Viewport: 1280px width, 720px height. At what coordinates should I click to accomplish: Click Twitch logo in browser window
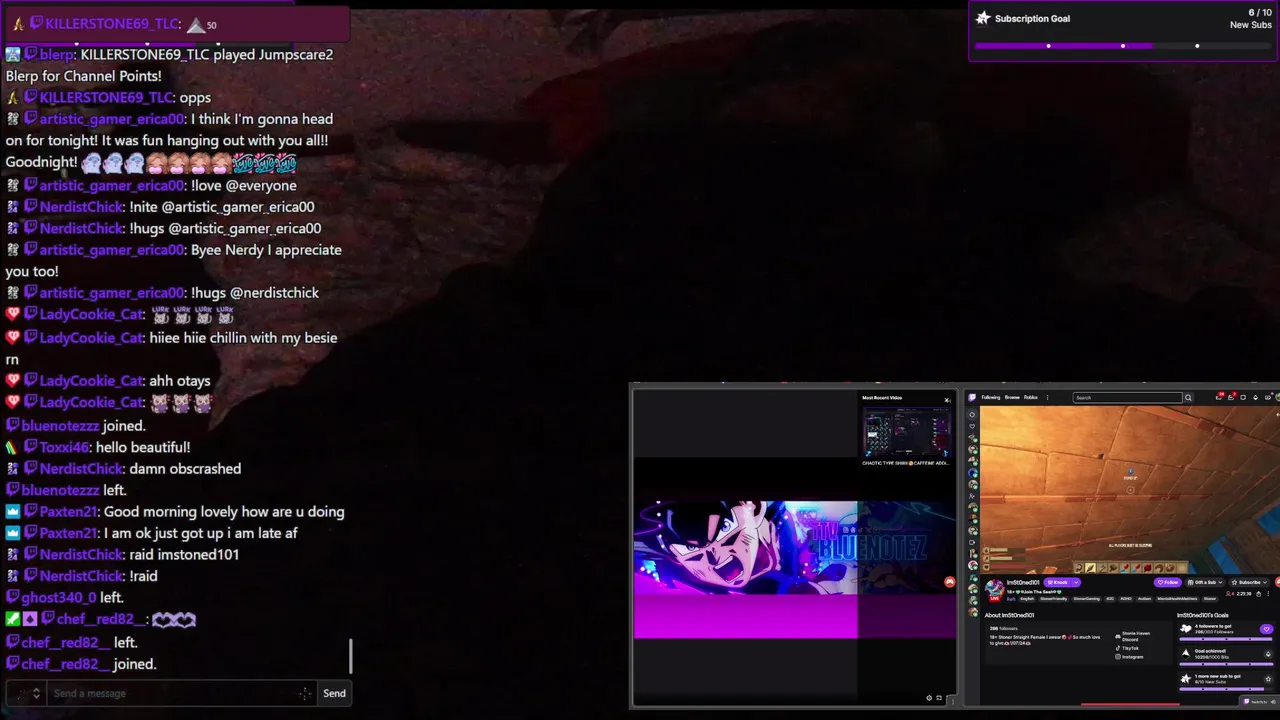point(972,397)
